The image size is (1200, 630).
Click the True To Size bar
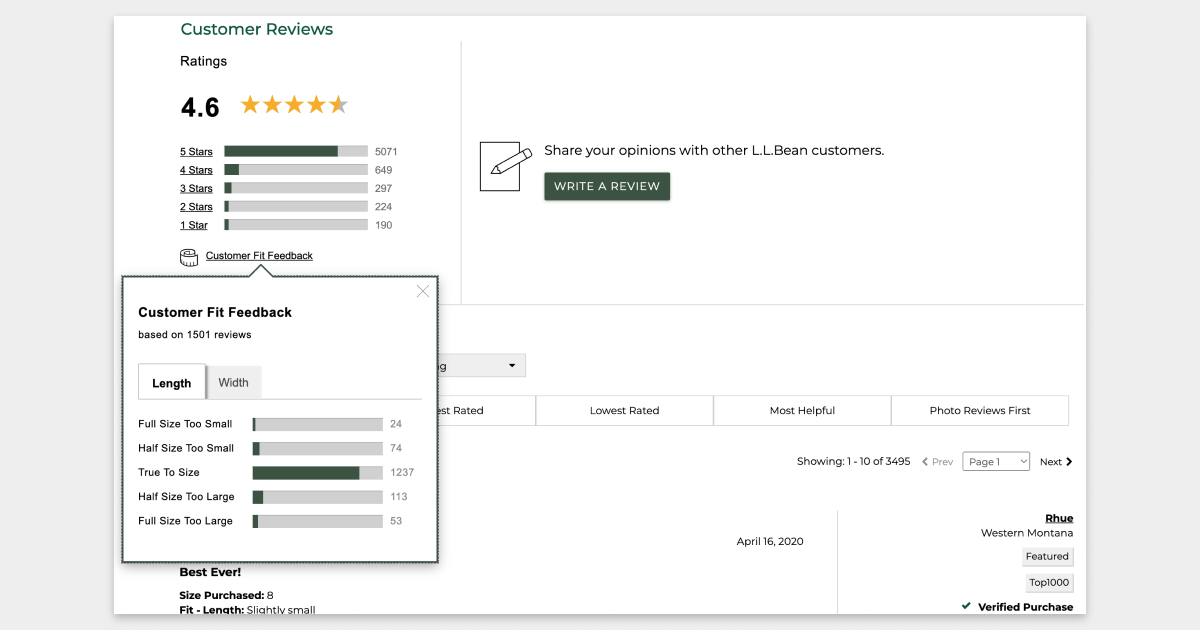click(x=317, y=472)
